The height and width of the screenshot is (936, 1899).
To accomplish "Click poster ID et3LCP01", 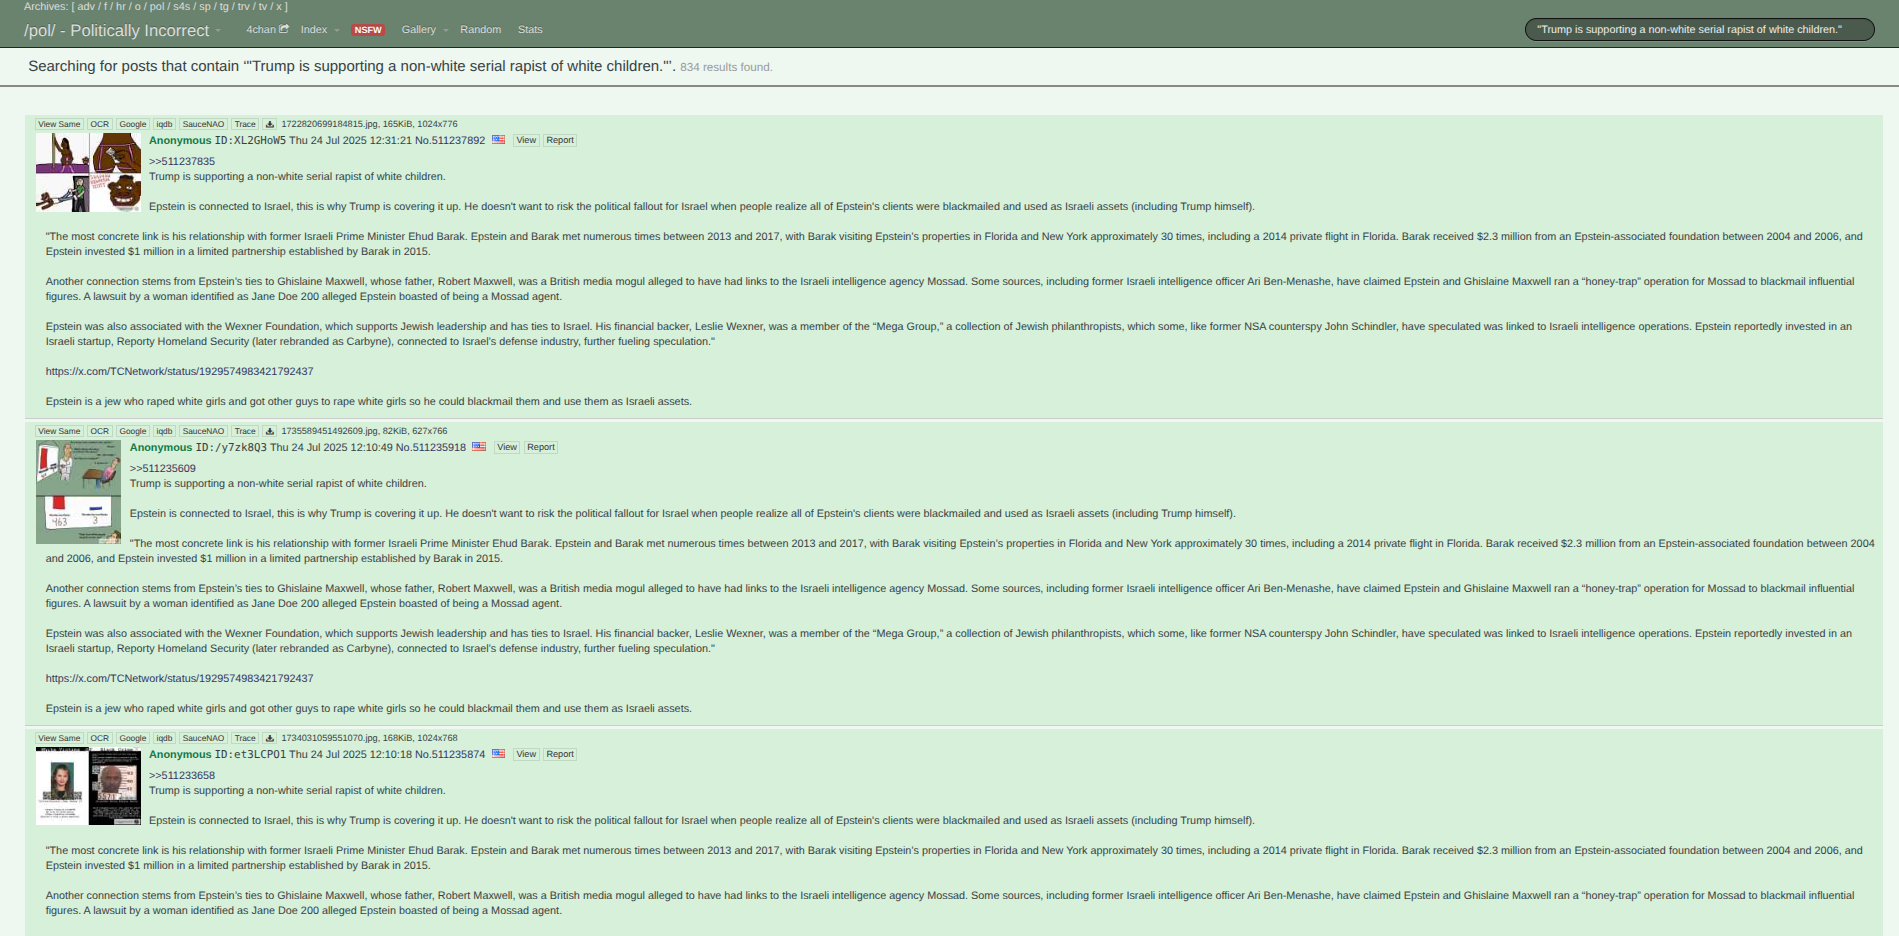I will pos(250,755).
